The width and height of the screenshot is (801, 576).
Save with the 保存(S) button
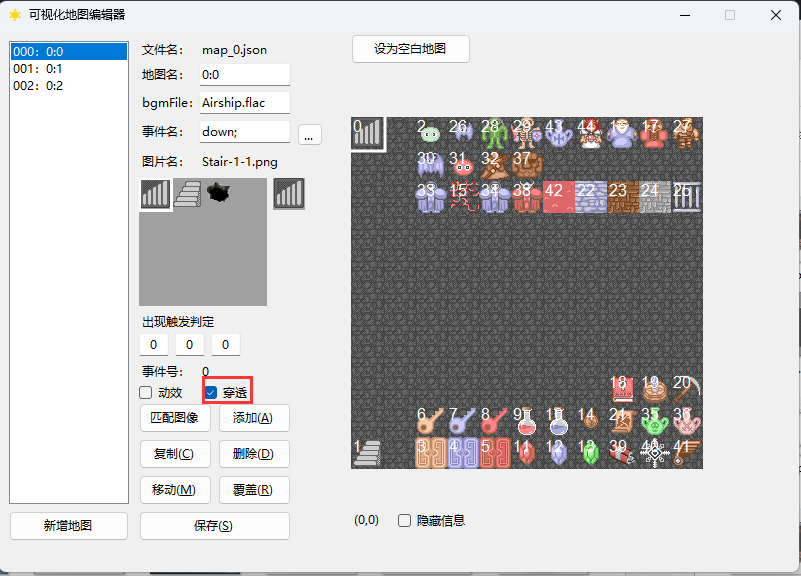point(215,526)
